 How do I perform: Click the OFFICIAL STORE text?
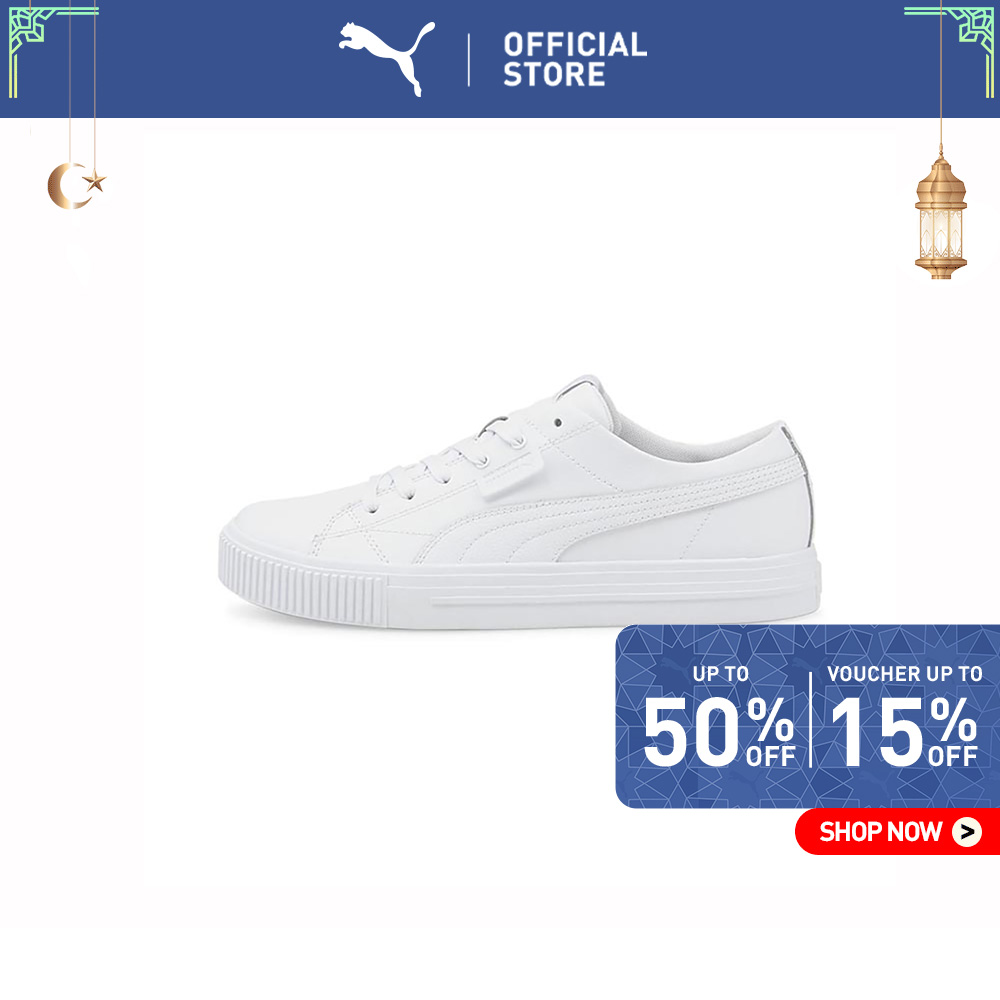[x=575, y=59]
